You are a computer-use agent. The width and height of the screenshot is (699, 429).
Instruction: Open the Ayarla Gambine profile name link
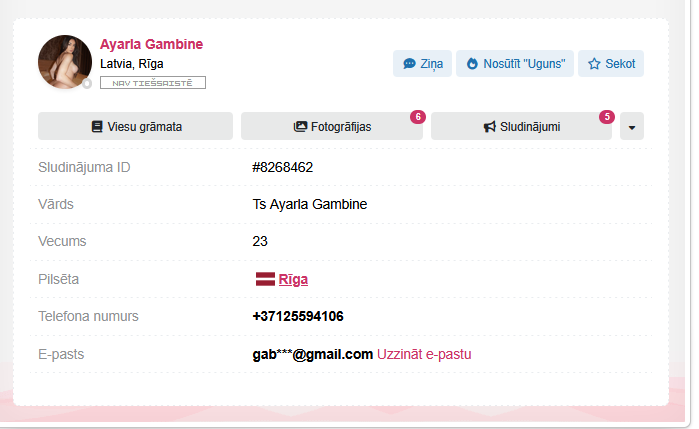click(x=151, y=44)
